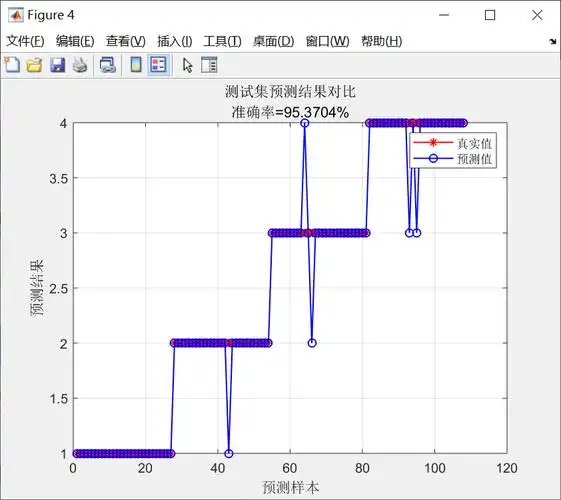The image size is (561, 500).
Task: Click the 准确率=95.3704% subtitle text
Action: (x=290, y=112)
